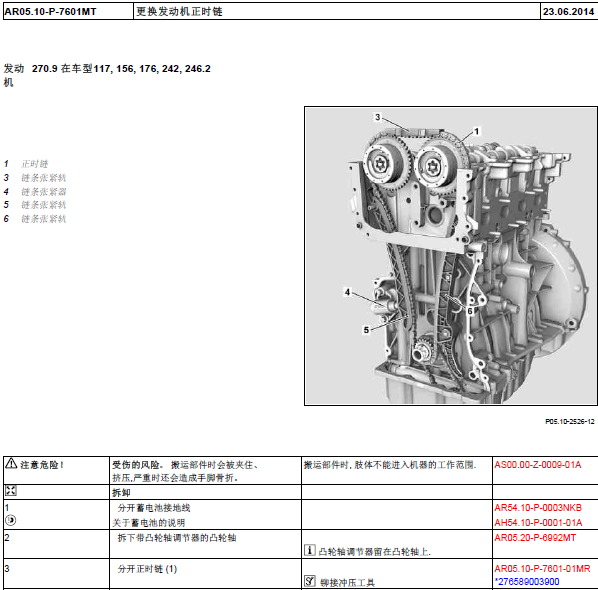Open link AS00.00-Z-0009-01A
The width and height of the screenshot is (598, 590).
[537, 465]
